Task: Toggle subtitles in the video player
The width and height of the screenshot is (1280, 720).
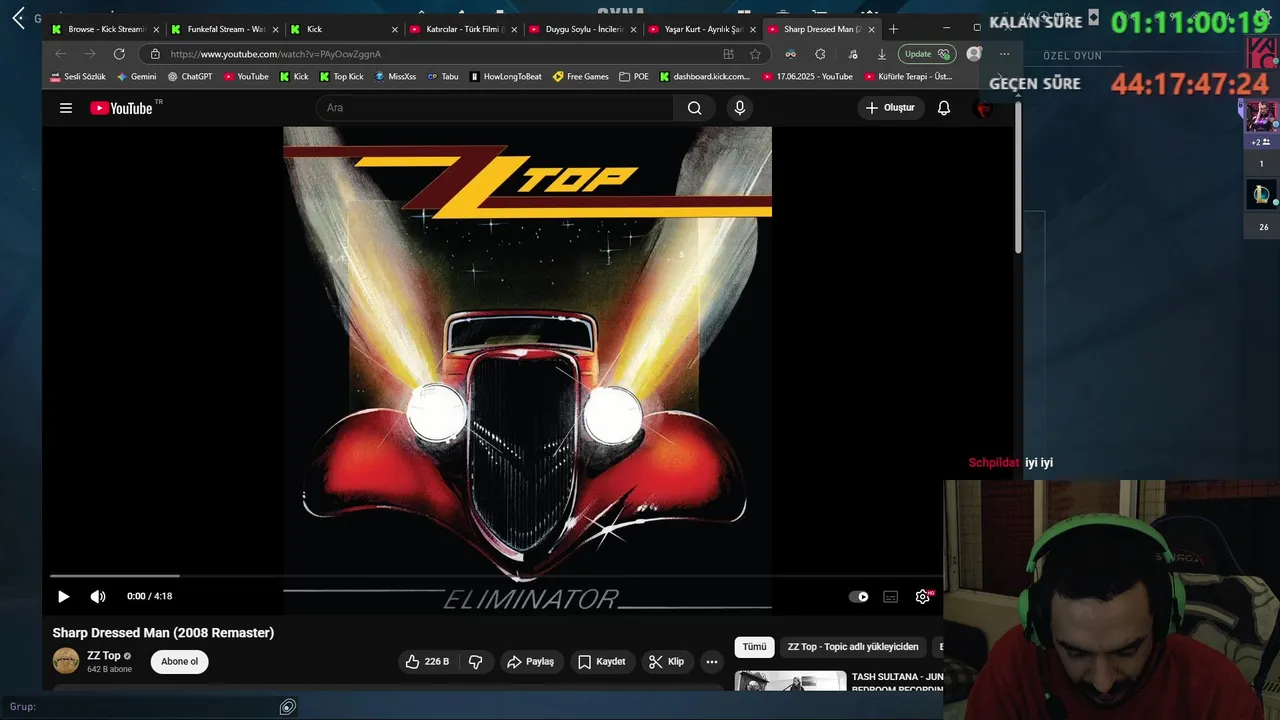Action: pyautogui.click(x=890, y=597)
